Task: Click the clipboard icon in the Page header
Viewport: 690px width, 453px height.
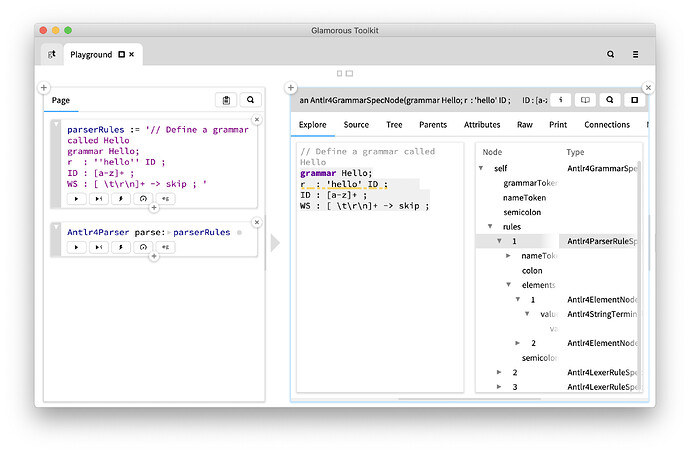Action: point(226,100)
